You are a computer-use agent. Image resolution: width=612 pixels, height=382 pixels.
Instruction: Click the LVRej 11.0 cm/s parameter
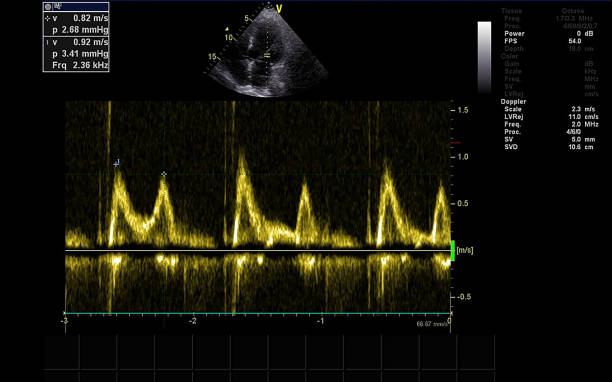551,117
